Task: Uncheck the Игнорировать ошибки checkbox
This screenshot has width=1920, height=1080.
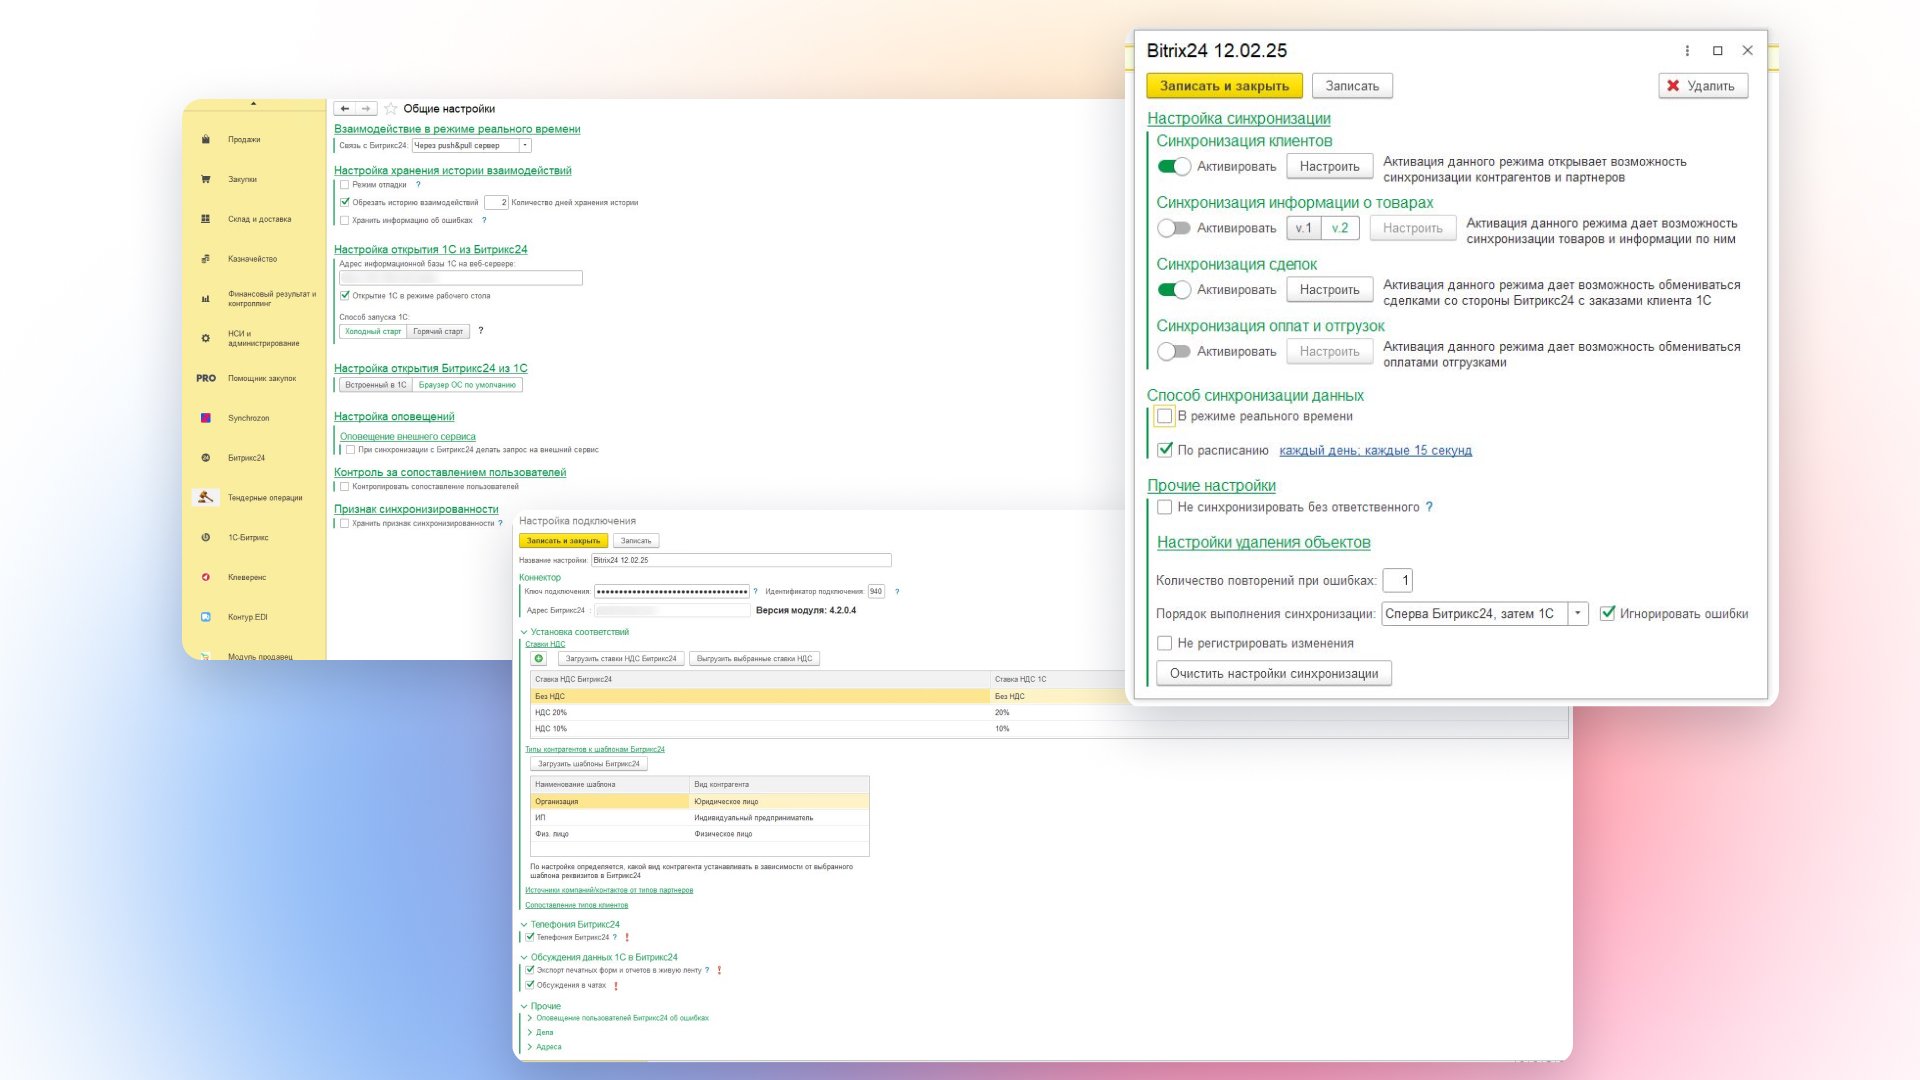Action: pyautogui.click(x=1607, y=614)
